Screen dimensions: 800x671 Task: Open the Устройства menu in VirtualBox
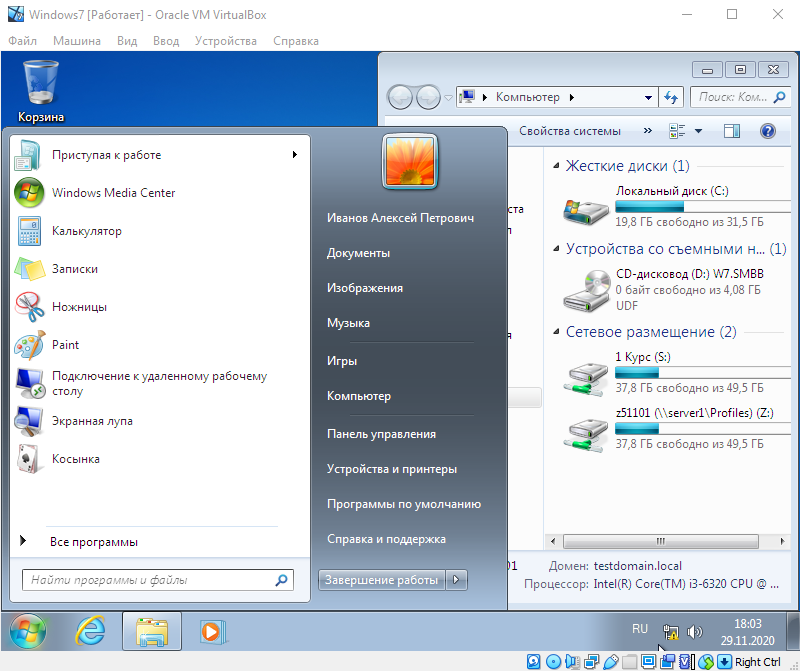pos(226,41)
